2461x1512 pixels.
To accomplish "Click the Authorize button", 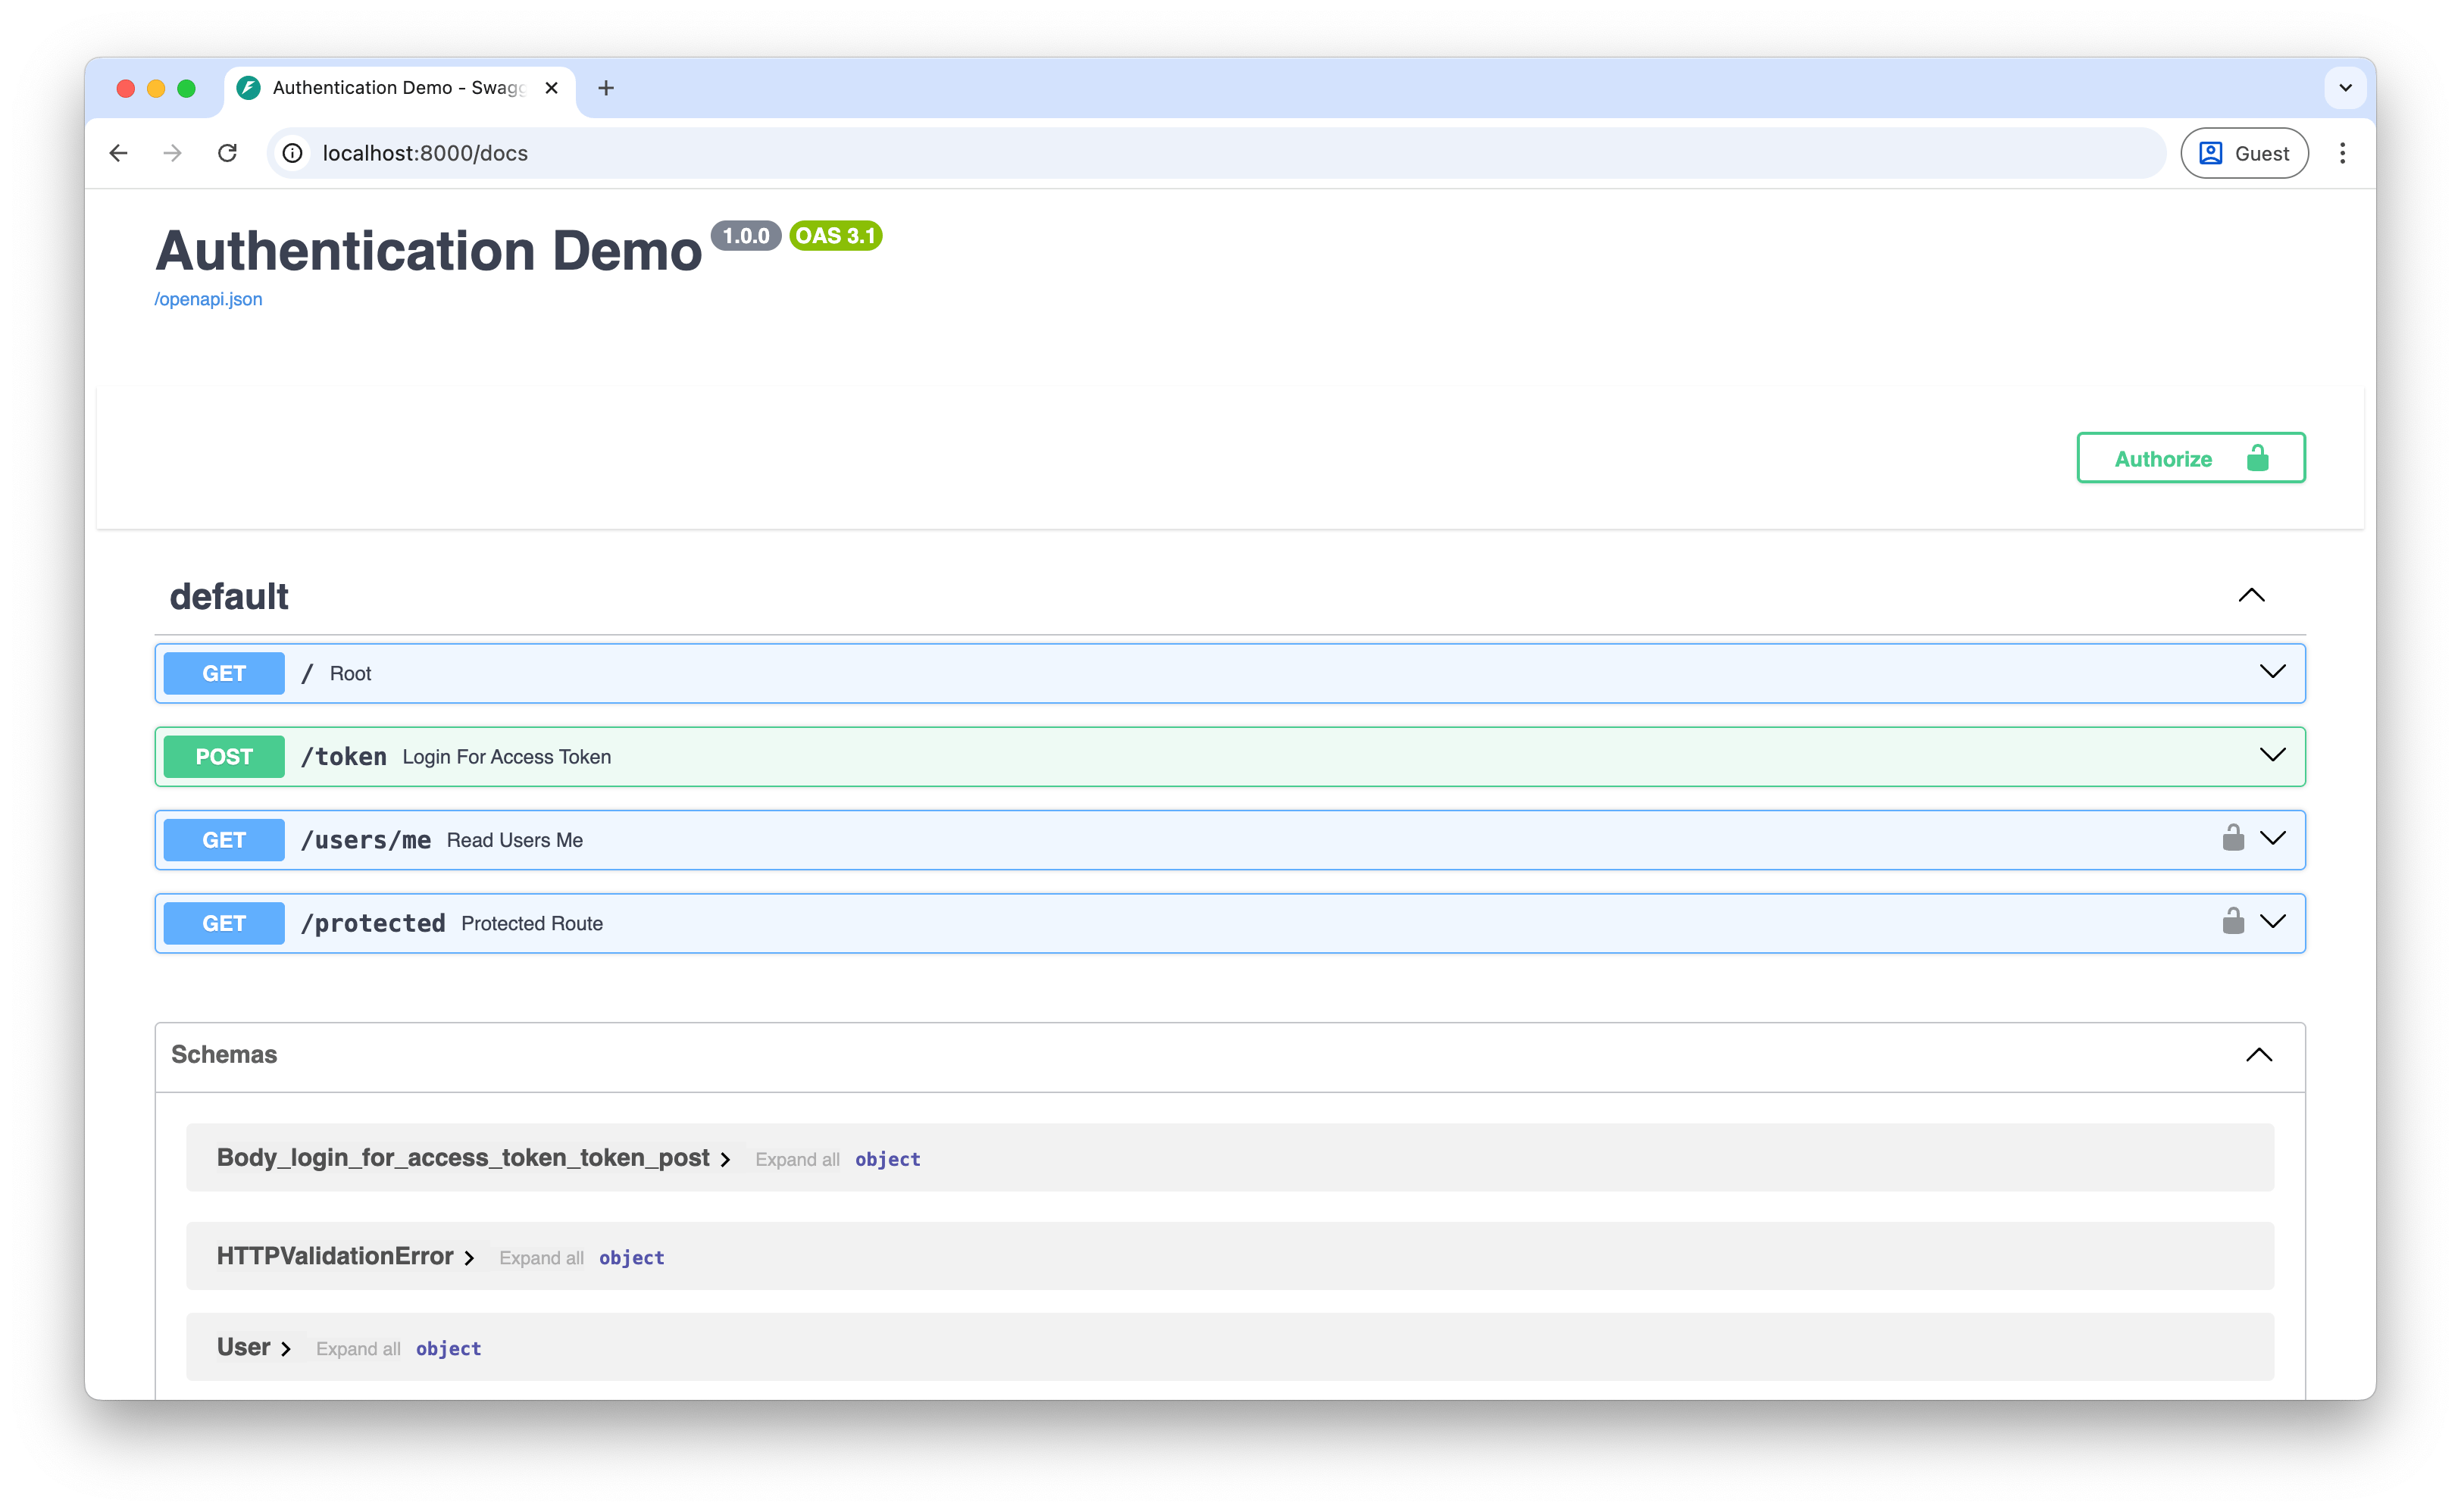I will (x=2190, y=458).
